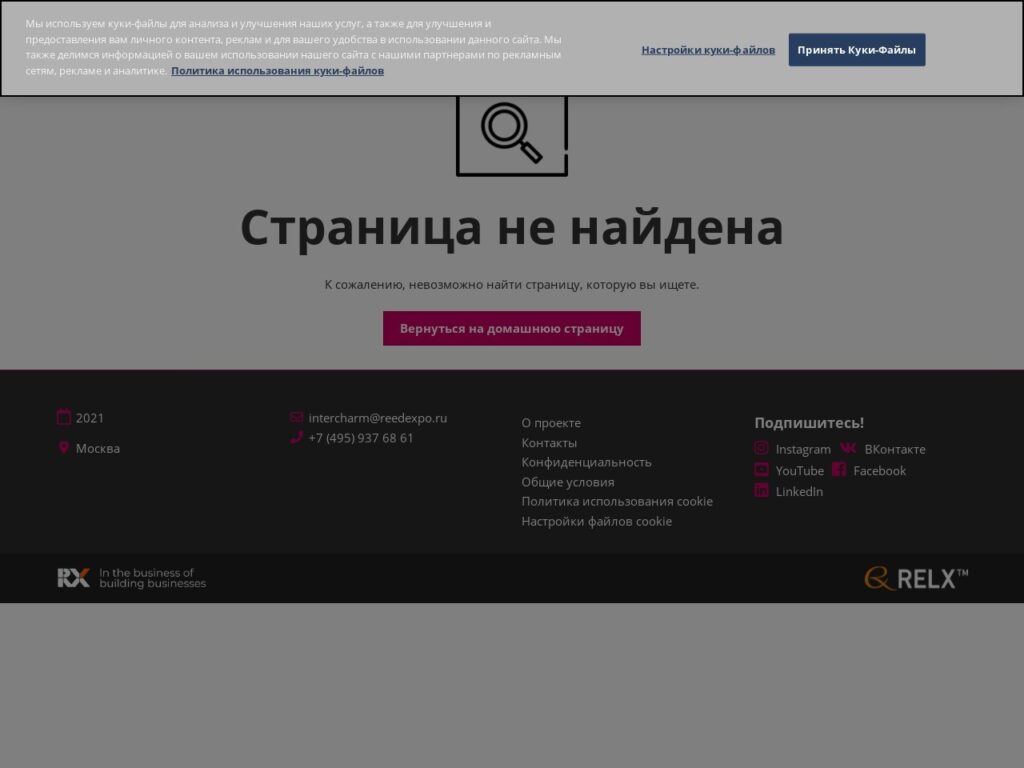Click the Москва location text
The height and width of the screenshot is (768, 1024).
tap(97, 449)
